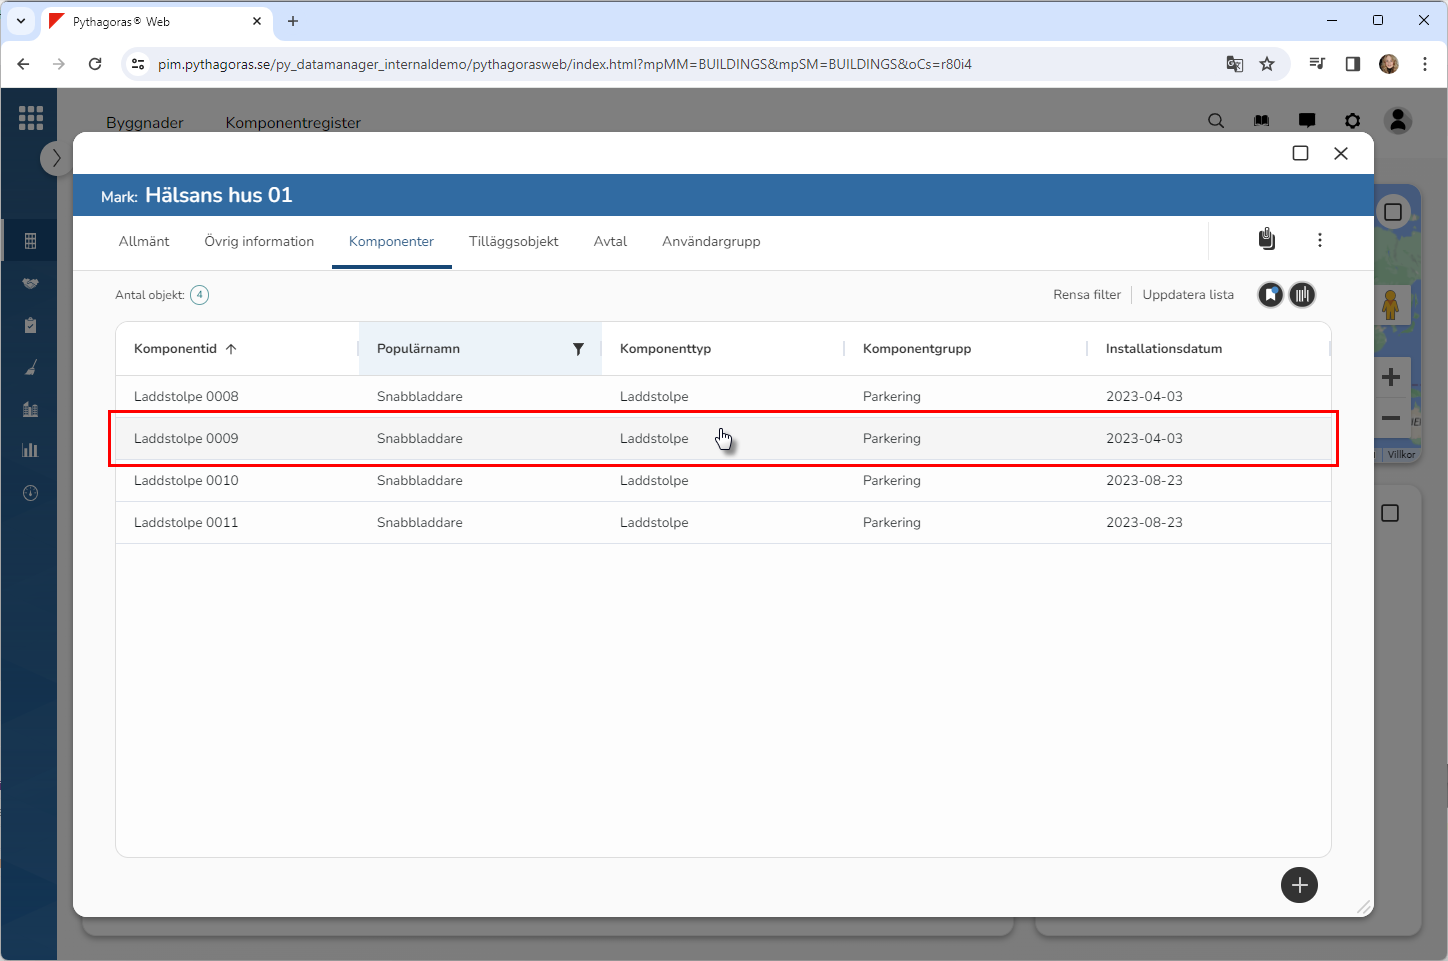Select the clipboard checklist sidebar icon
The width and height of the screenshot is (1448, 961).
[x=30, y=325]
